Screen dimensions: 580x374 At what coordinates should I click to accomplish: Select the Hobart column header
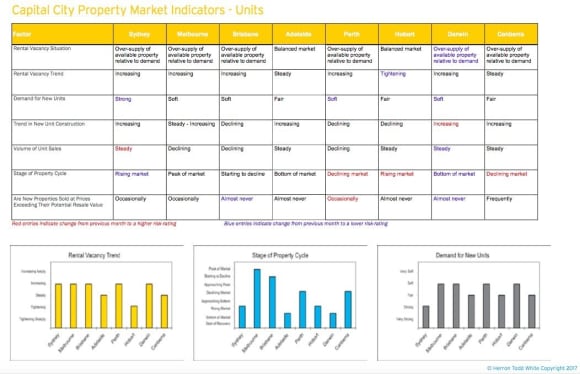[x=405, y=34]
